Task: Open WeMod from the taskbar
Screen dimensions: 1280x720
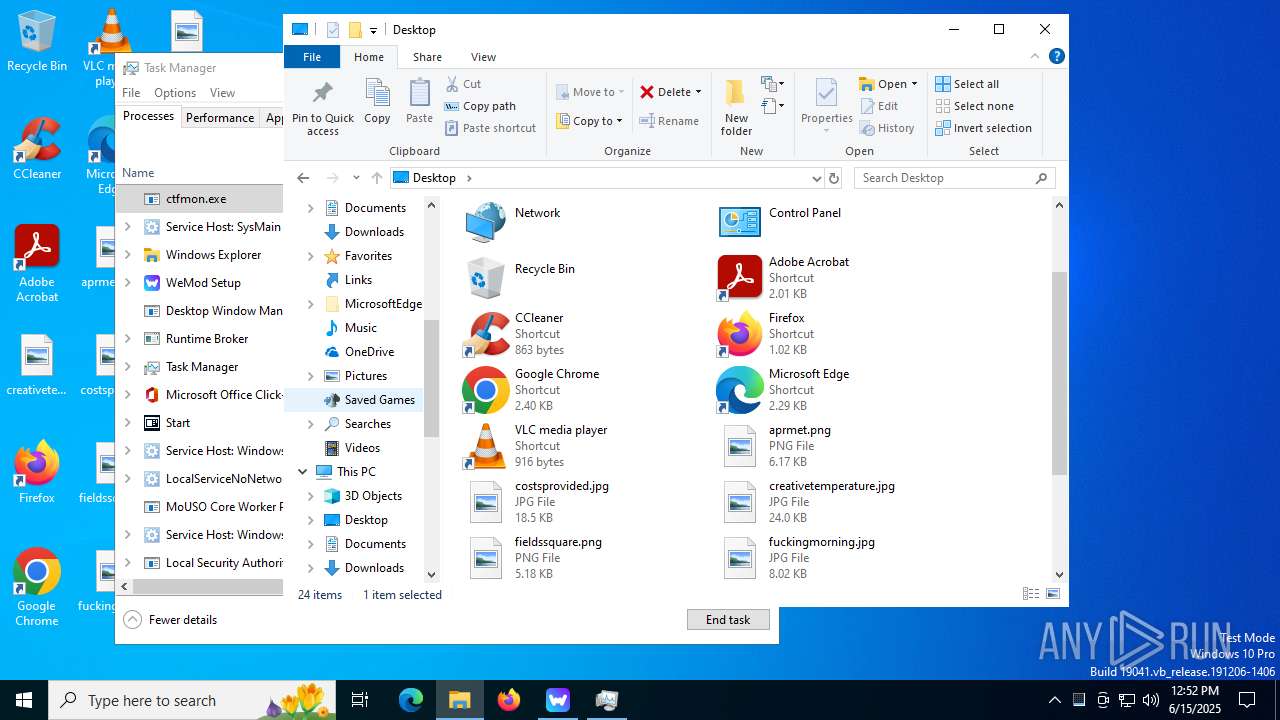Action: tap(558, 700)
